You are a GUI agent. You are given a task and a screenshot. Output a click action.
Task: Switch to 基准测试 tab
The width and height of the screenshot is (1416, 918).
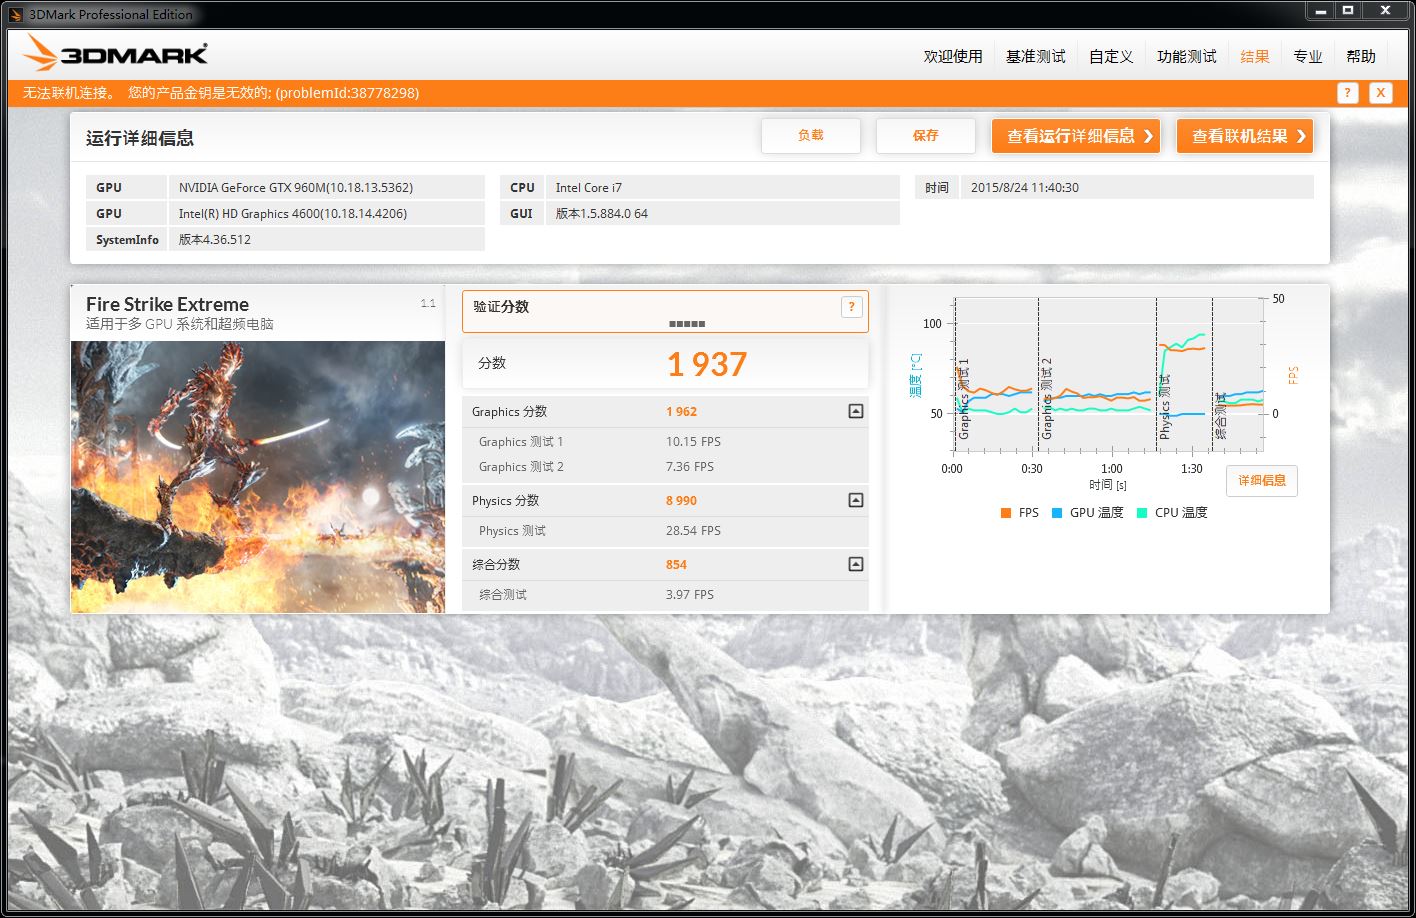click(x=1036, y=56)
